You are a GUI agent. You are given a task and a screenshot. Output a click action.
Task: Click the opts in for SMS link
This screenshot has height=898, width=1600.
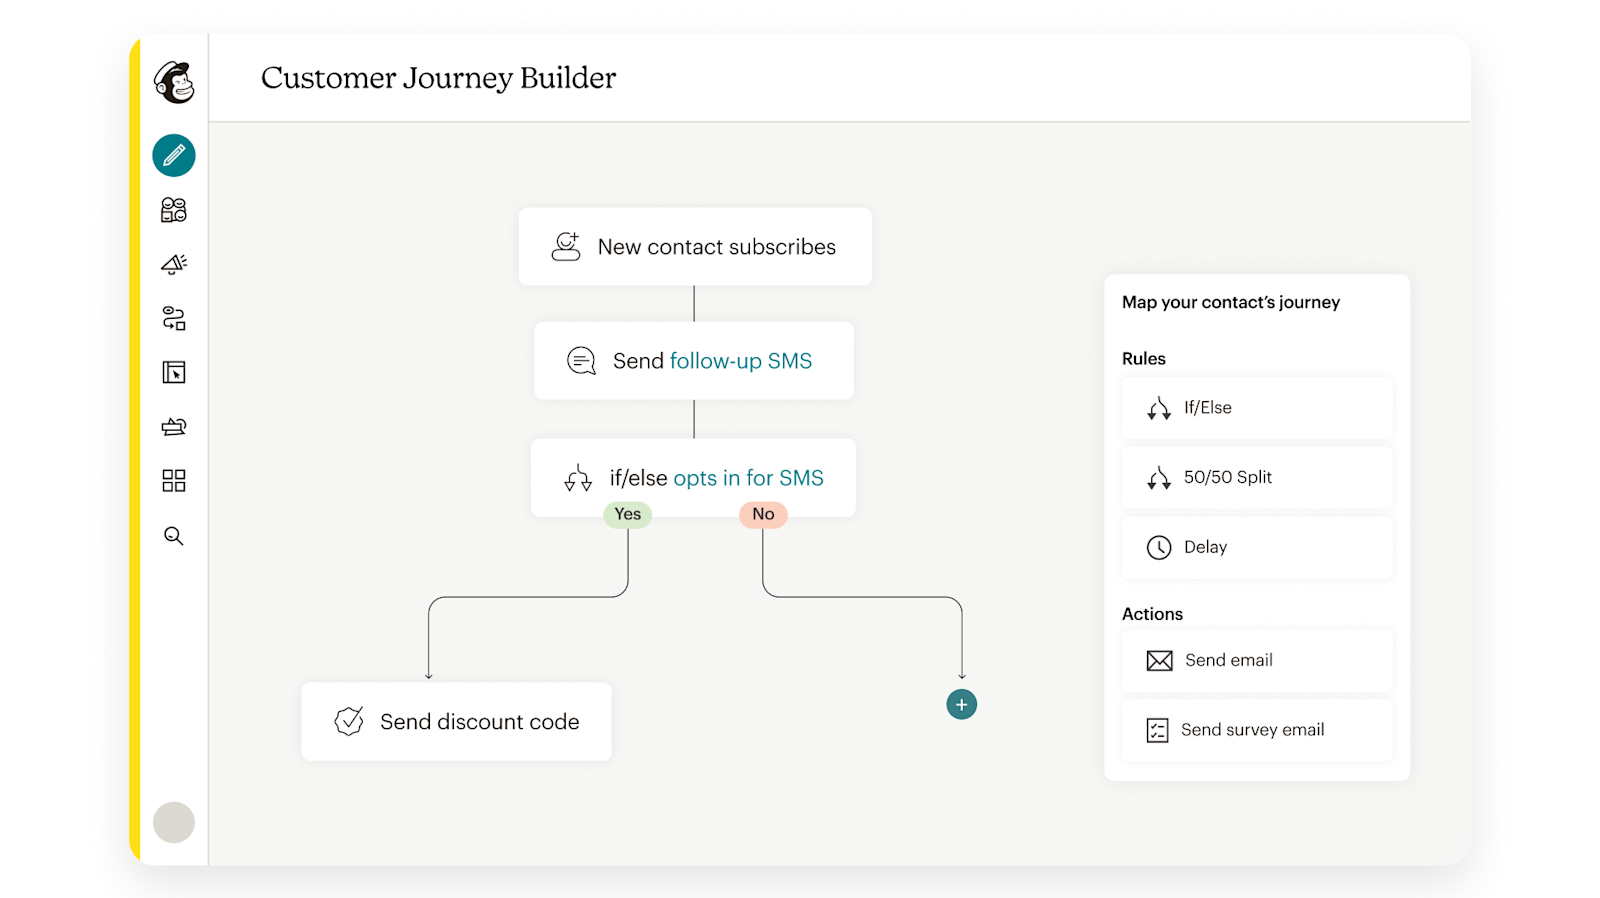749,478
